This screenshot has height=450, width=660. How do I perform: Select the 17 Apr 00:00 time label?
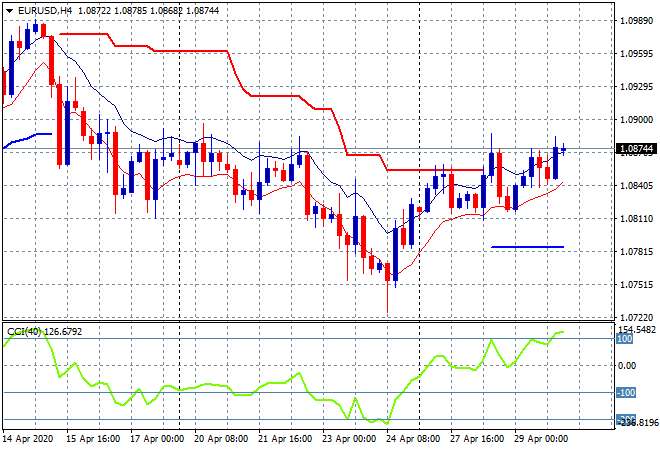point(157,439)
